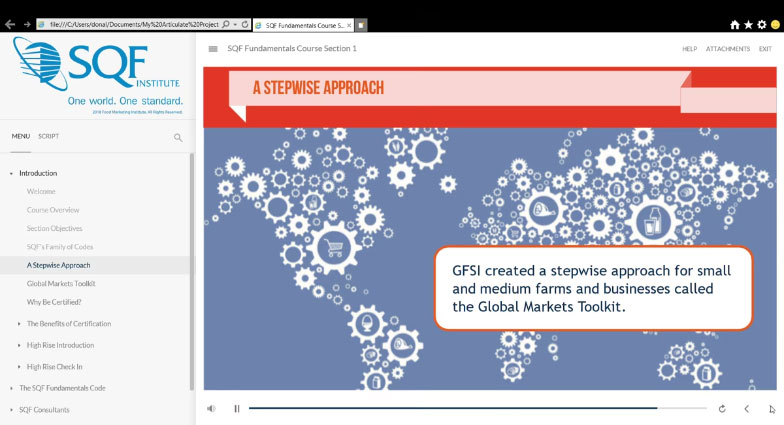Open the sidebar search magnifier
784x425 pixels.
[x=178, y=138]
